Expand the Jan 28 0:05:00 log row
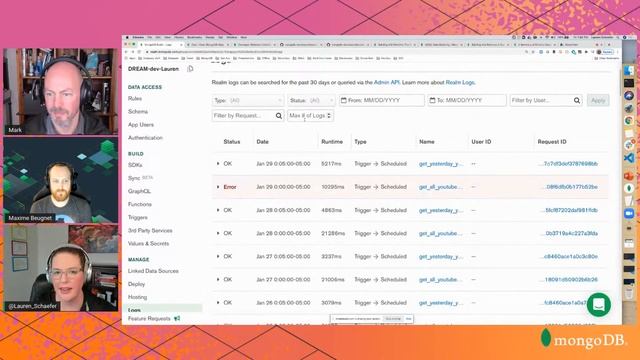The image size is (640, 360). (x=218, y=210)
